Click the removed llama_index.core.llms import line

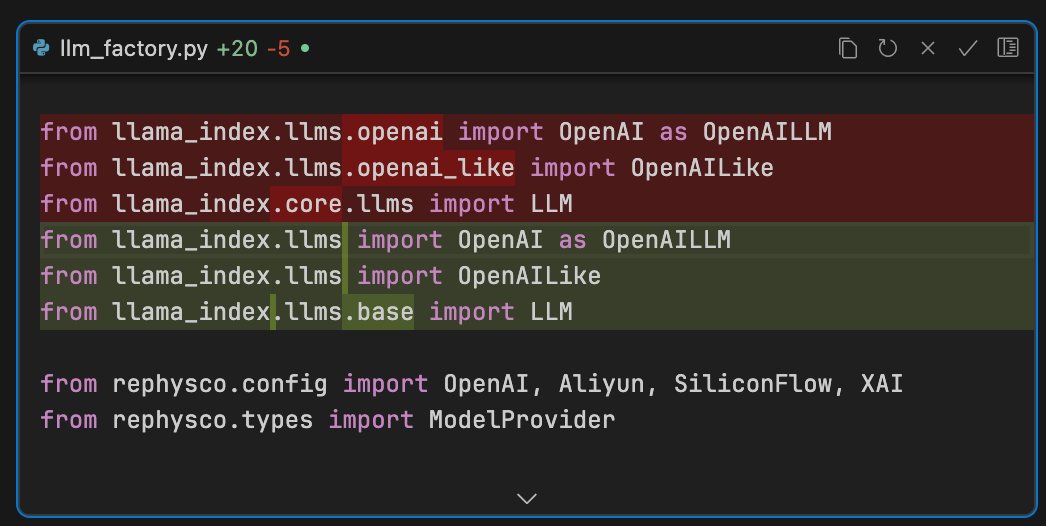coord(537,204)
